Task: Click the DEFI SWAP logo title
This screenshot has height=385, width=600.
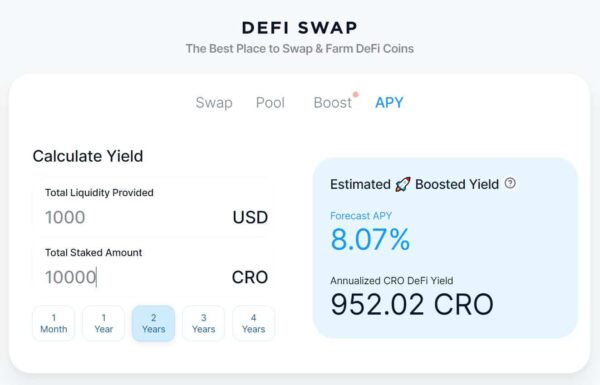Action: tap(300, 28)
